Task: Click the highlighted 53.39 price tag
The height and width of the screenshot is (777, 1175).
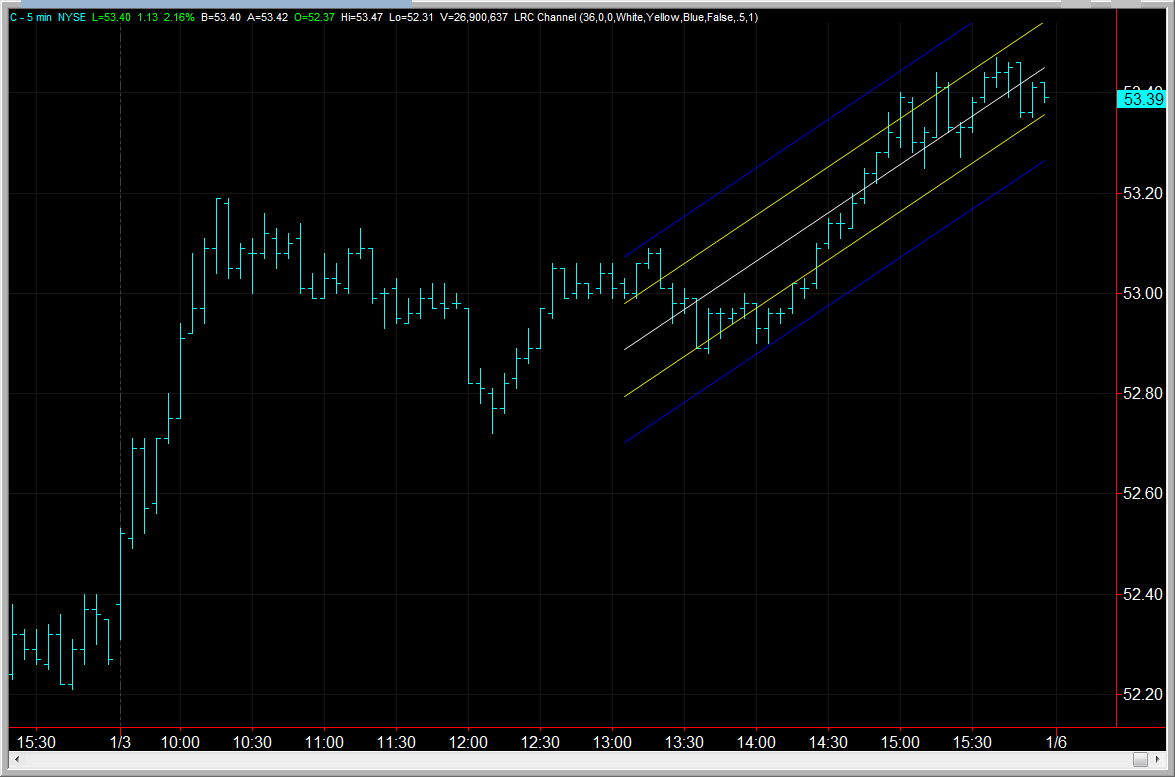Action: (1143, 99)
